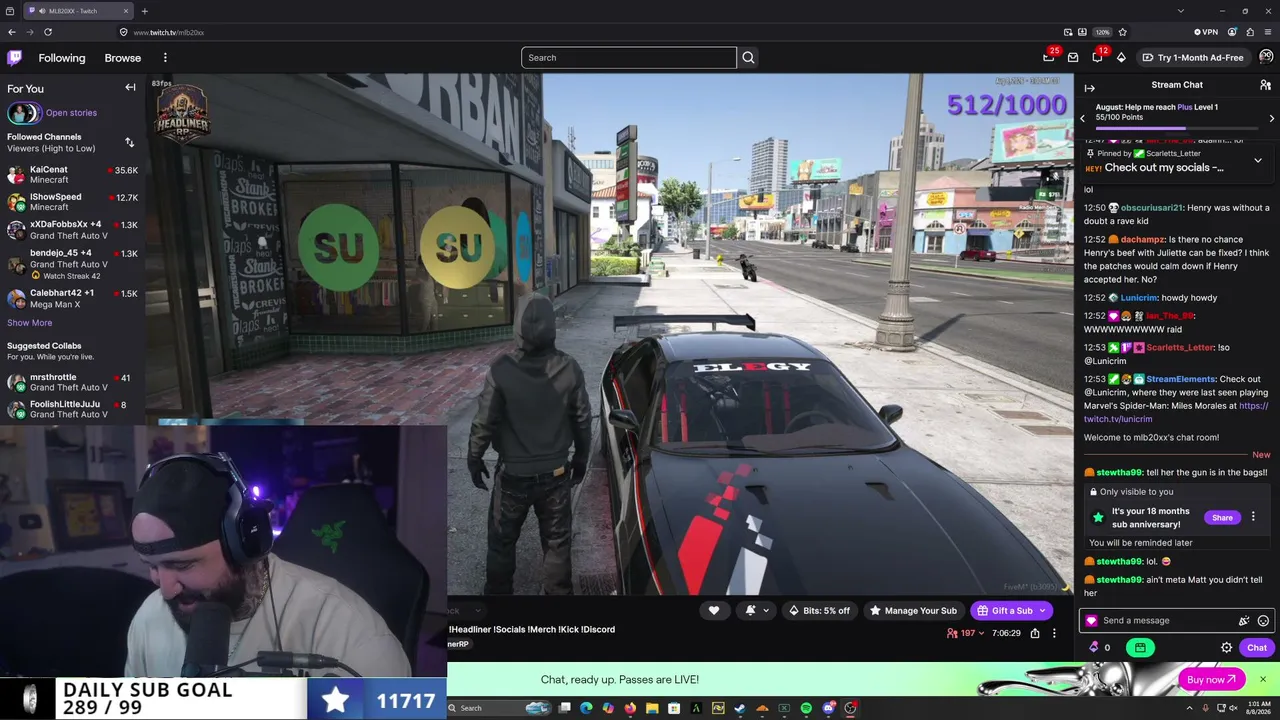Open notifications with 12 badge

click(1097, 58)
